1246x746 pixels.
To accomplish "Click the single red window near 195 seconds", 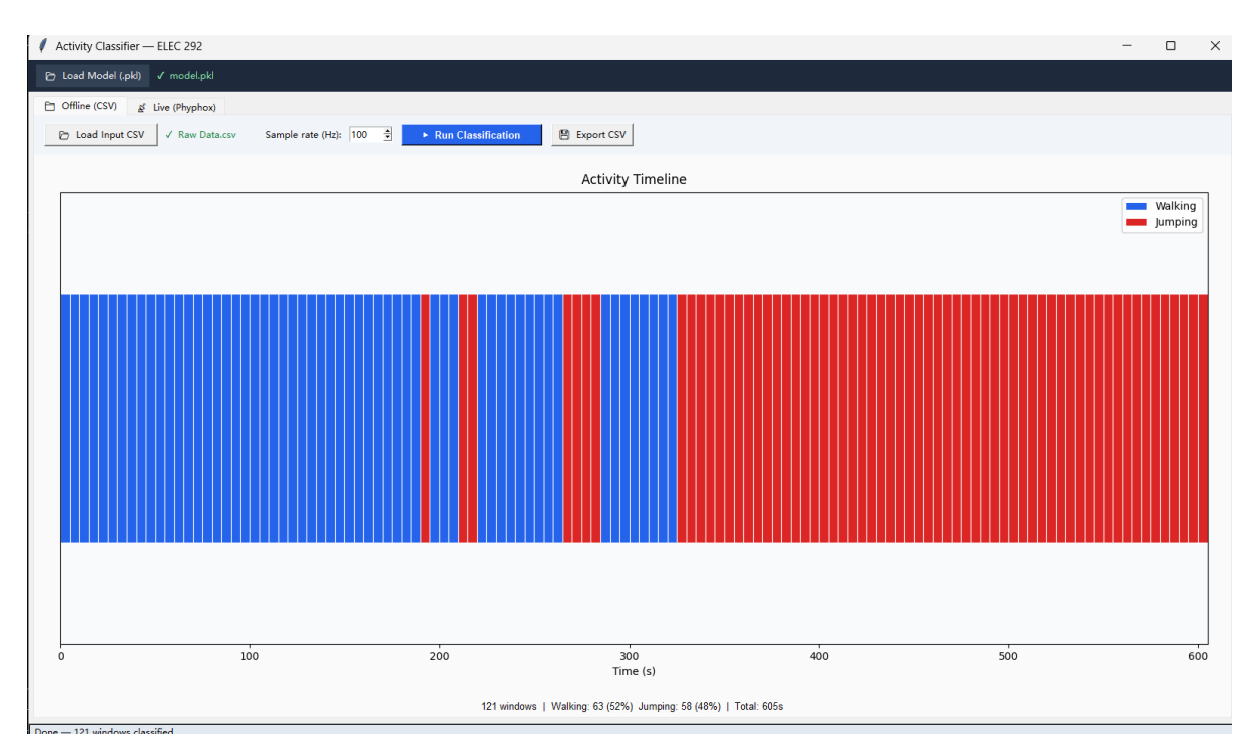I will click(x=425, y=418).
